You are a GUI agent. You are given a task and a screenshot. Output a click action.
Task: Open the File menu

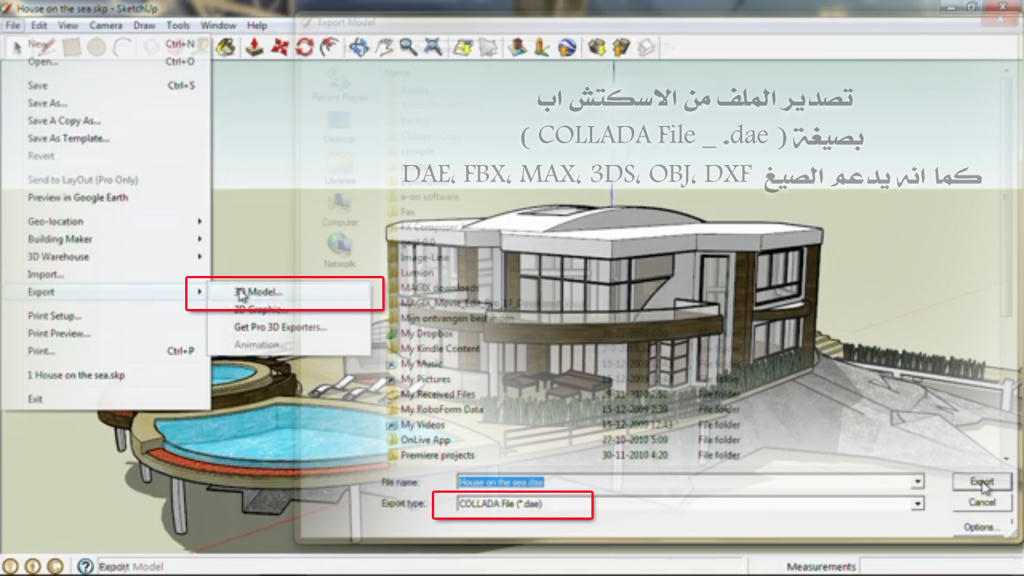click(x=13, y=25)
